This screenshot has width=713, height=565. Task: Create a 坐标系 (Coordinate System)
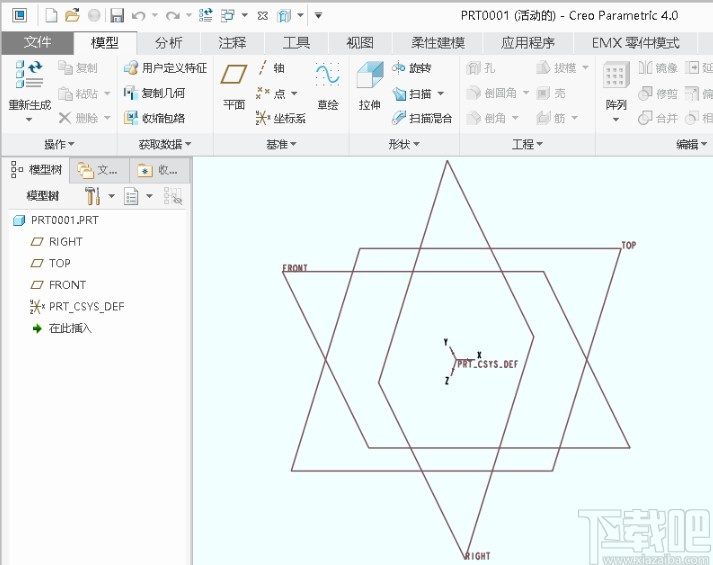click(x=281, y=118)
